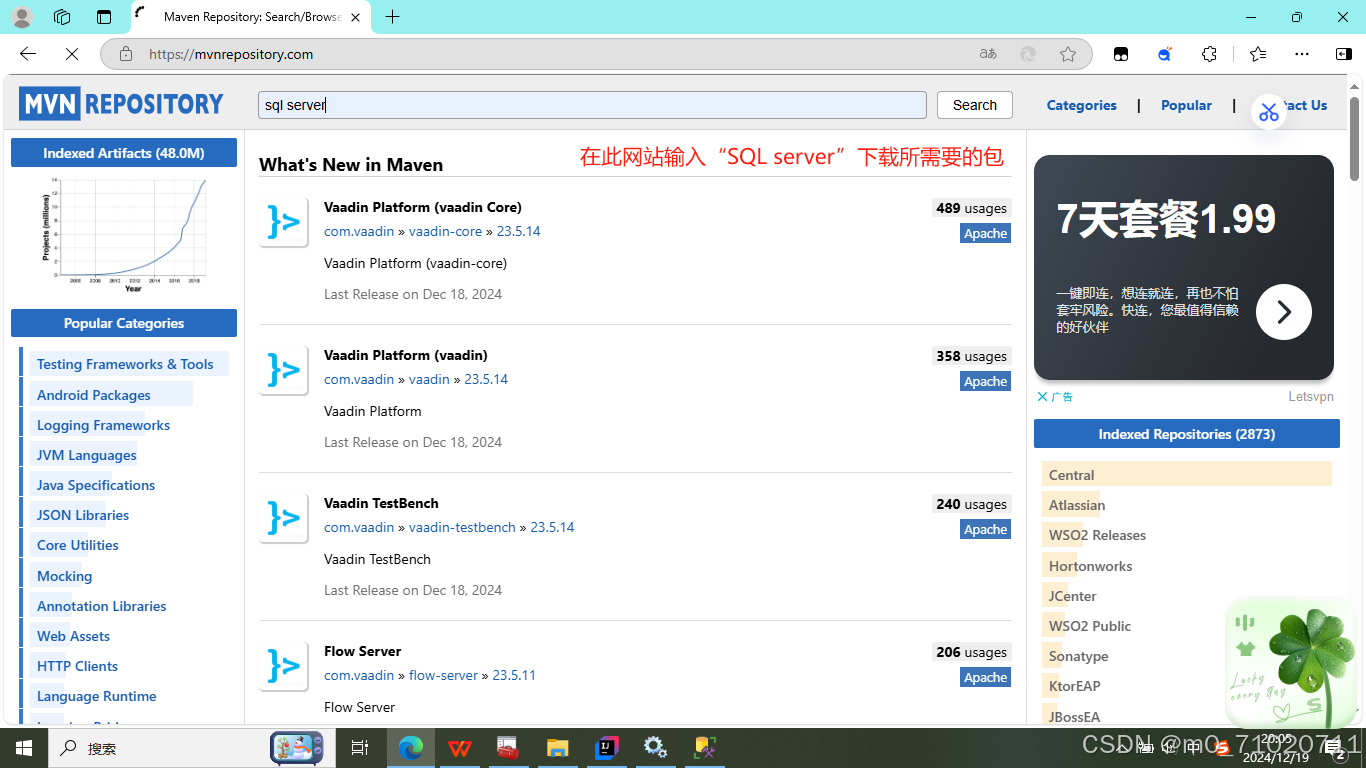Open Task View on the taskbar

tap(360, 748)
